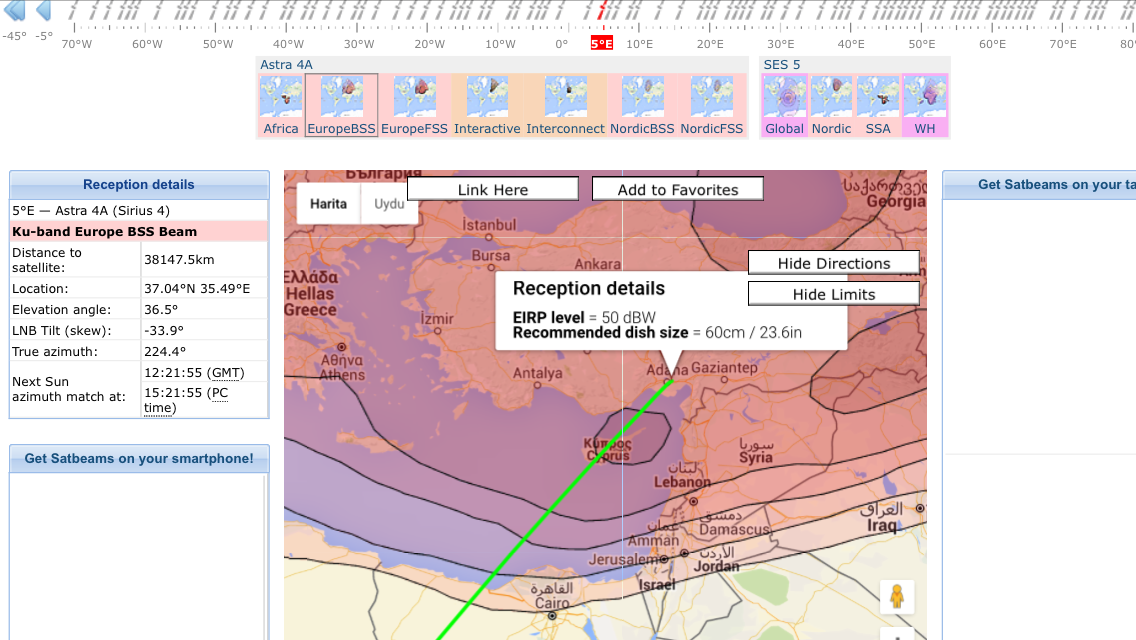Open the SES 5 SSA beam

click(x=878, y=98)
